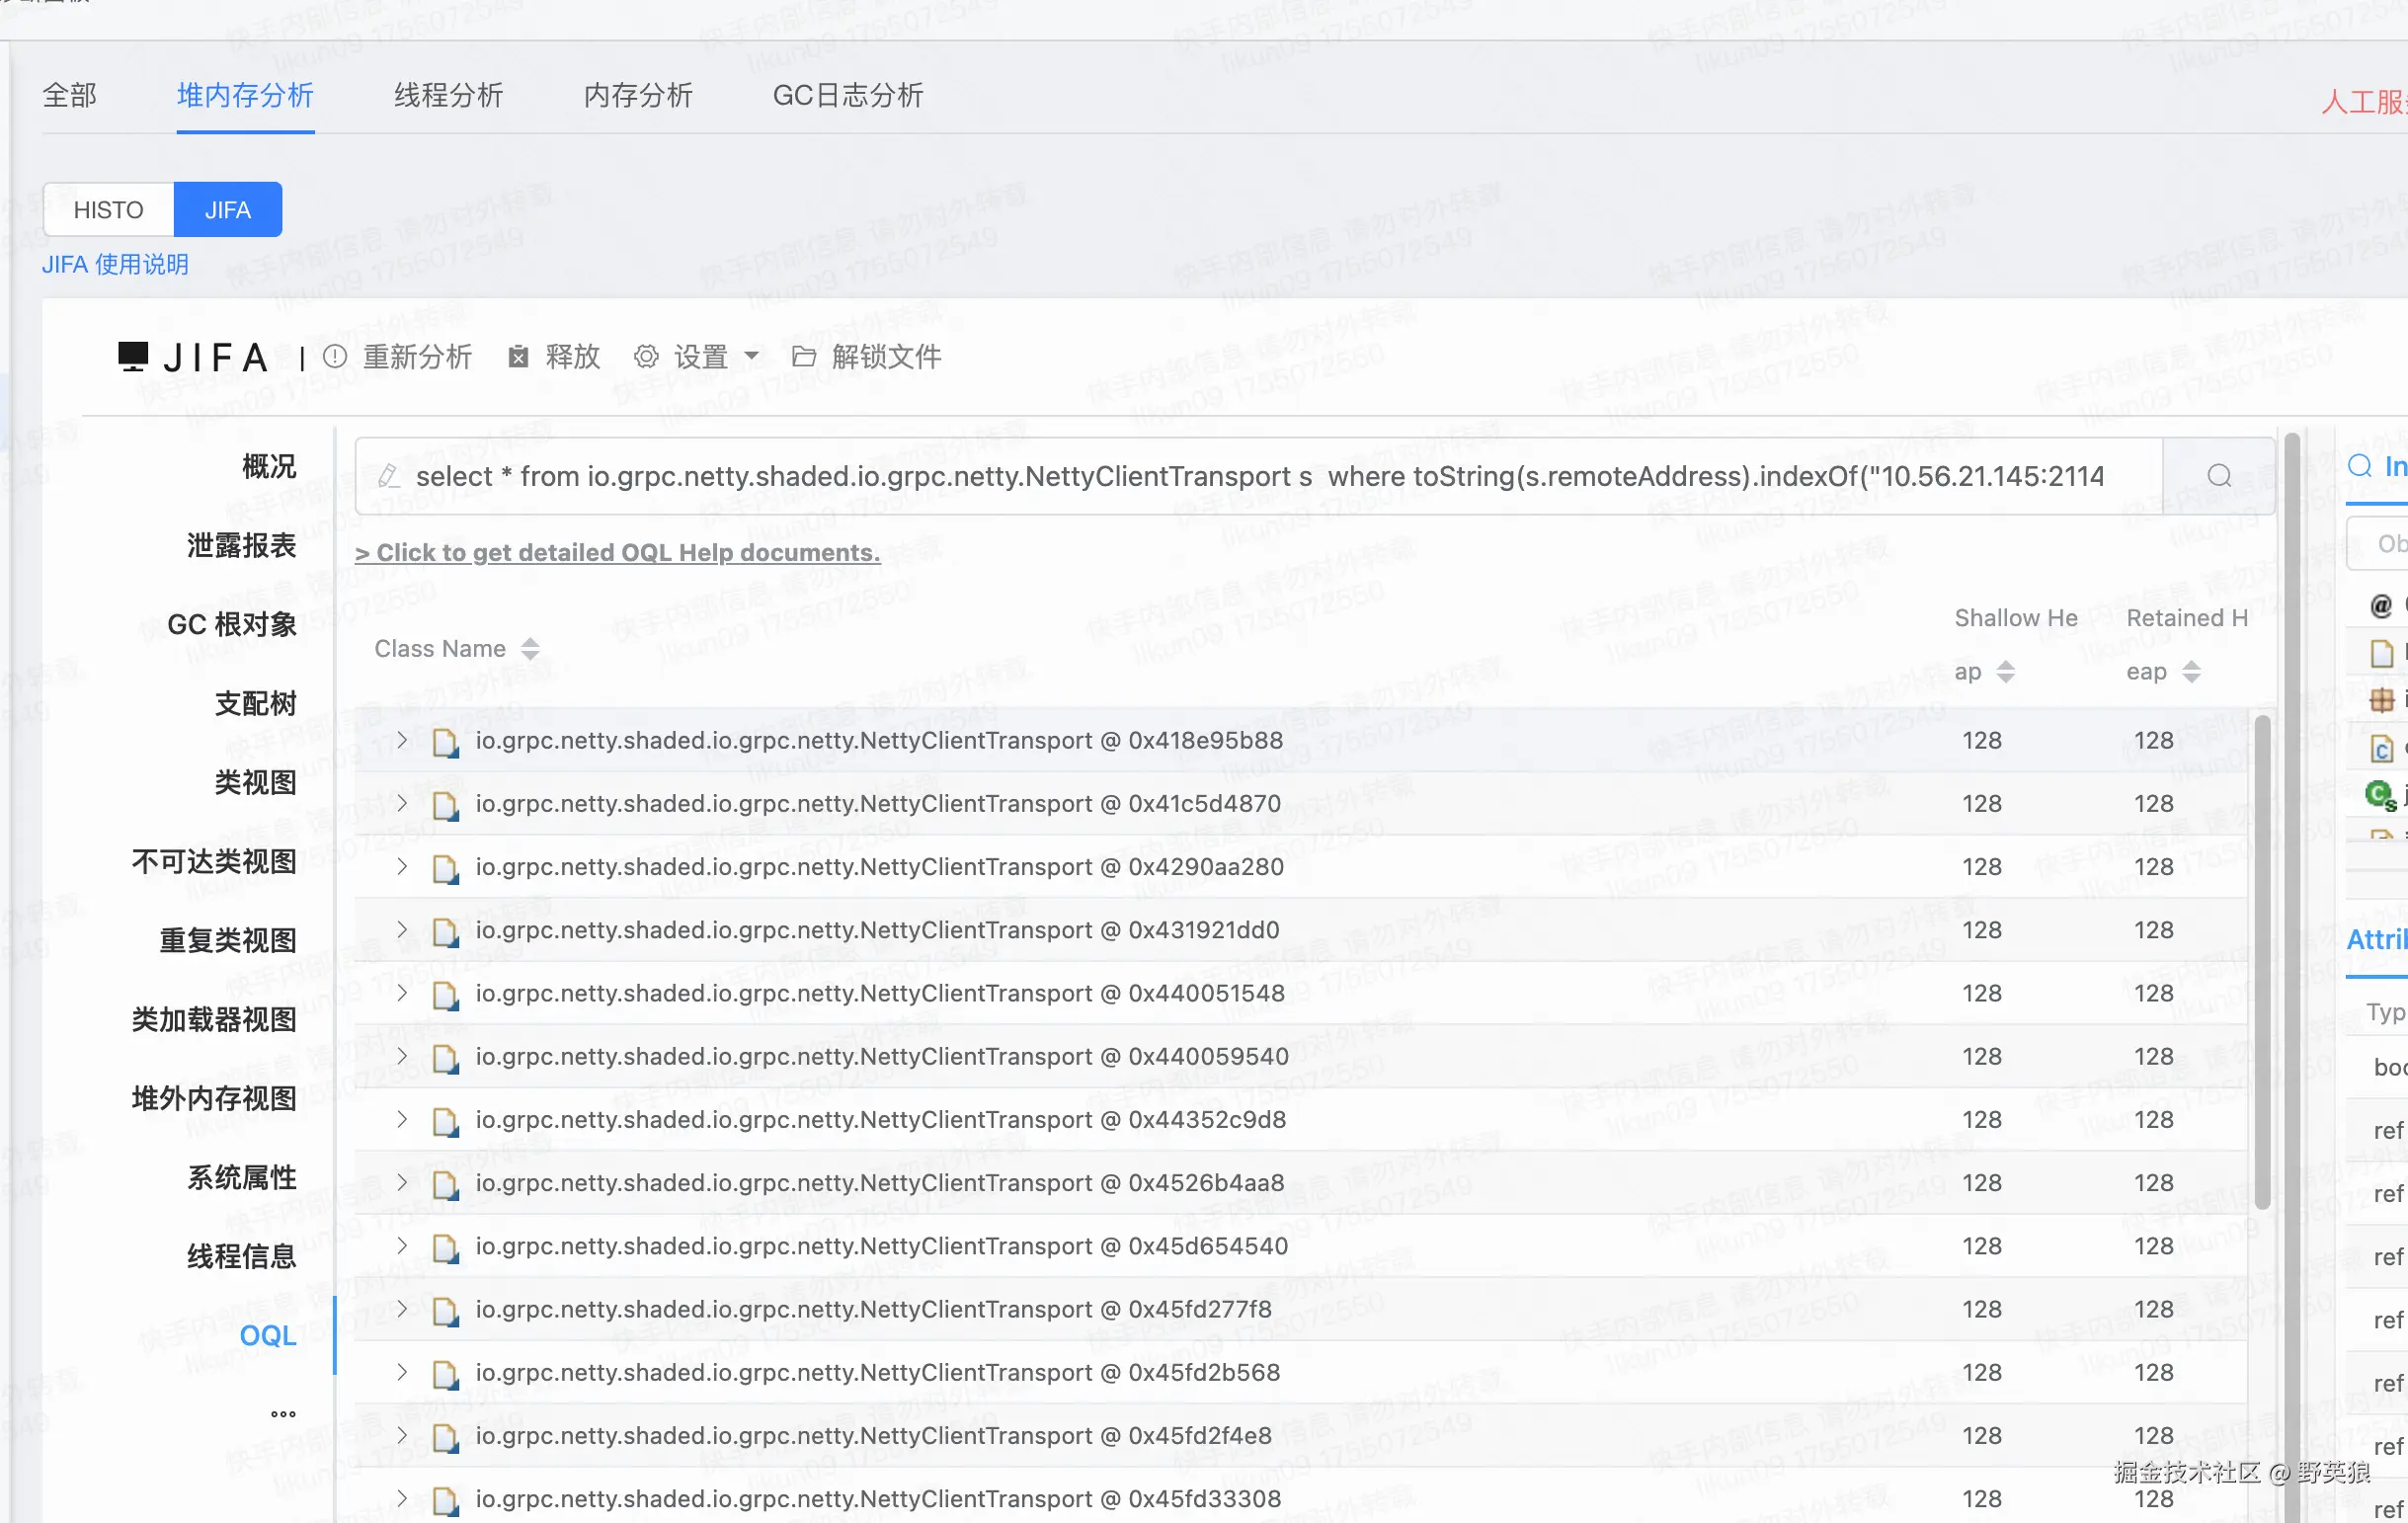Open detailed OQL Help documents link
The height and width of the screenshot is (1523, 2408).
[x=617, y=553]
